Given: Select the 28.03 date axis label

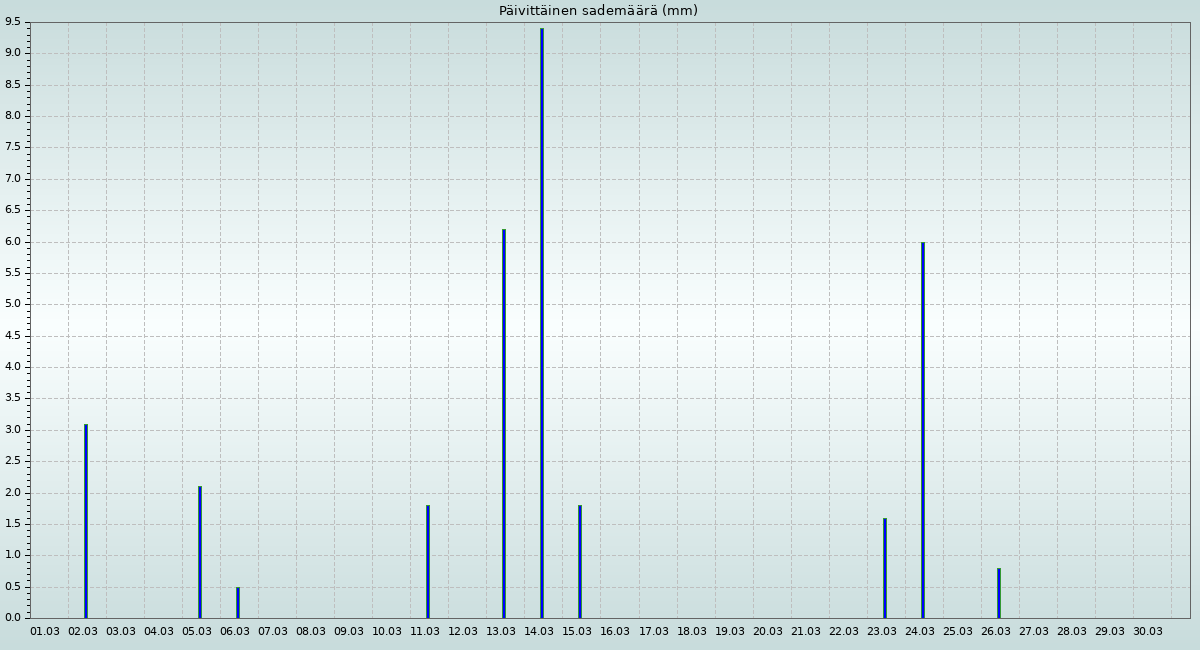Looking at the screenshot, I should [1072, 632].
